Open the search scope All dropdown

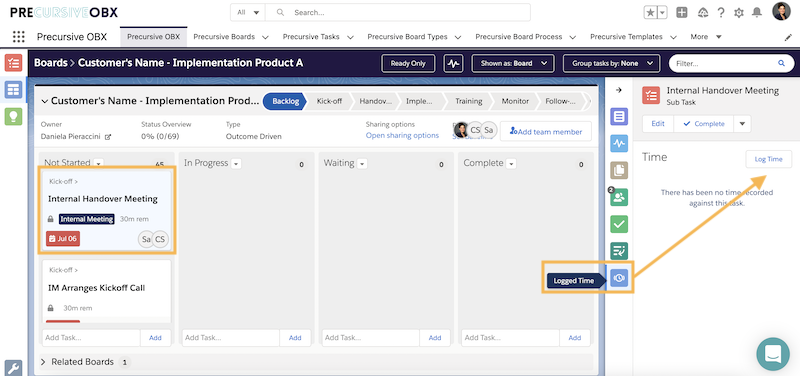coord(248,12)
